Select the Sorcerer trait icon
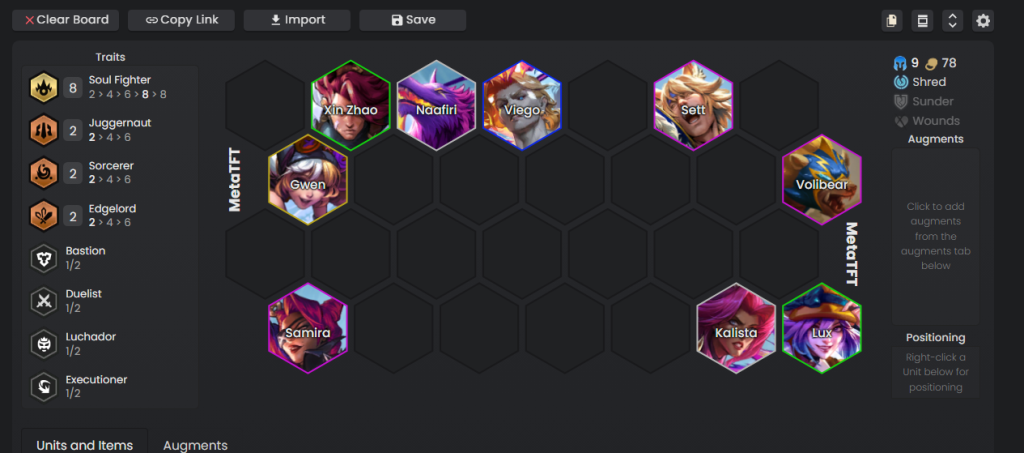 tap(44, 174)
